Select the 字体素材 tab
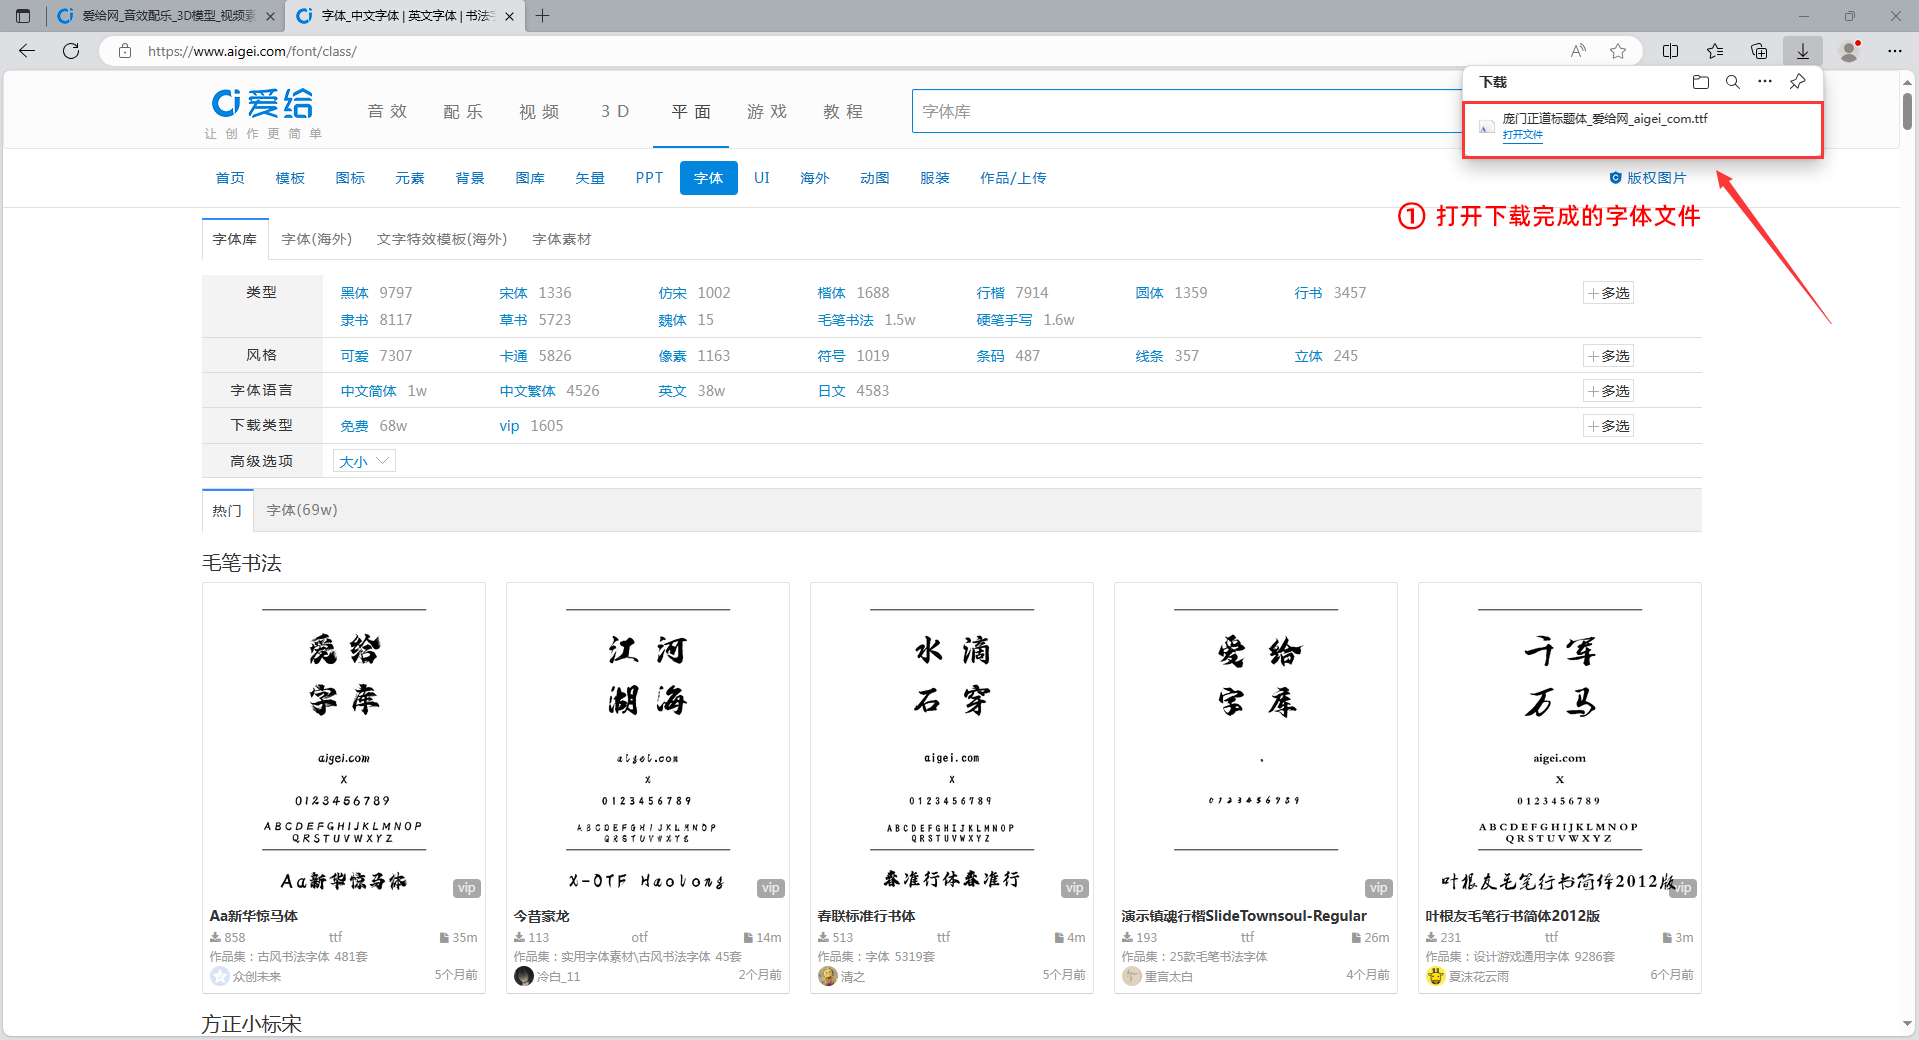Image resolution: width=1919 pixels, height=1040 pixels. (562, 239)
